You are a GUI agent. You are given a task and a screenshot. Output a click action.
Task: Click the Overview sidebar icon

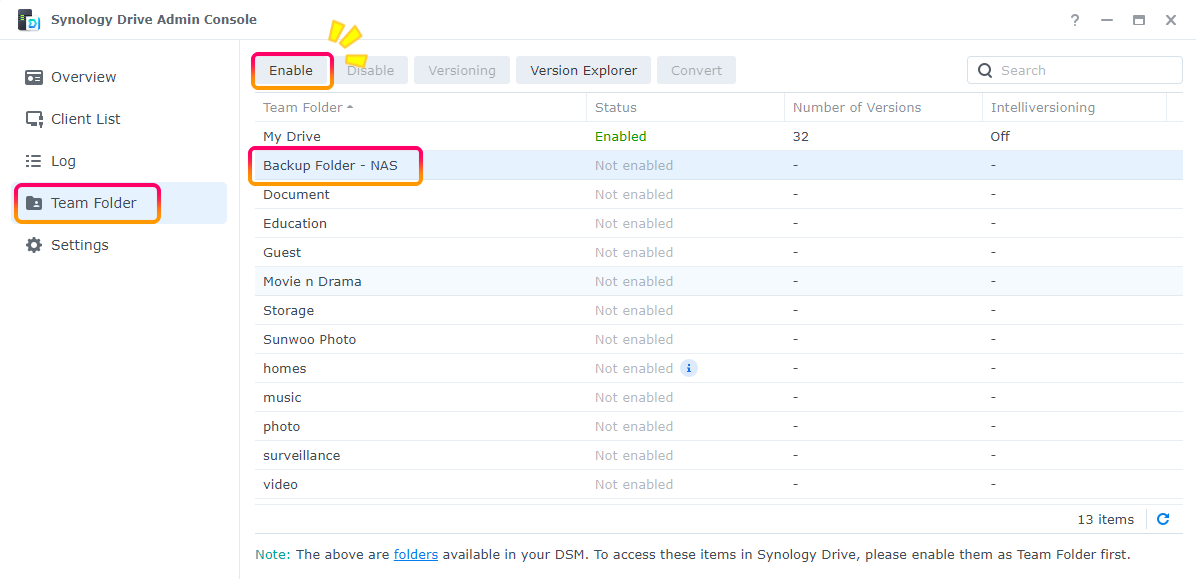point(34,77)
